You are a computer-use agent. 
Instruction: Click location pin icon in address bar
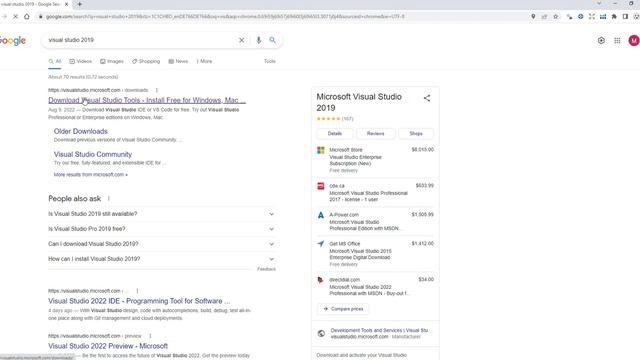533,17
